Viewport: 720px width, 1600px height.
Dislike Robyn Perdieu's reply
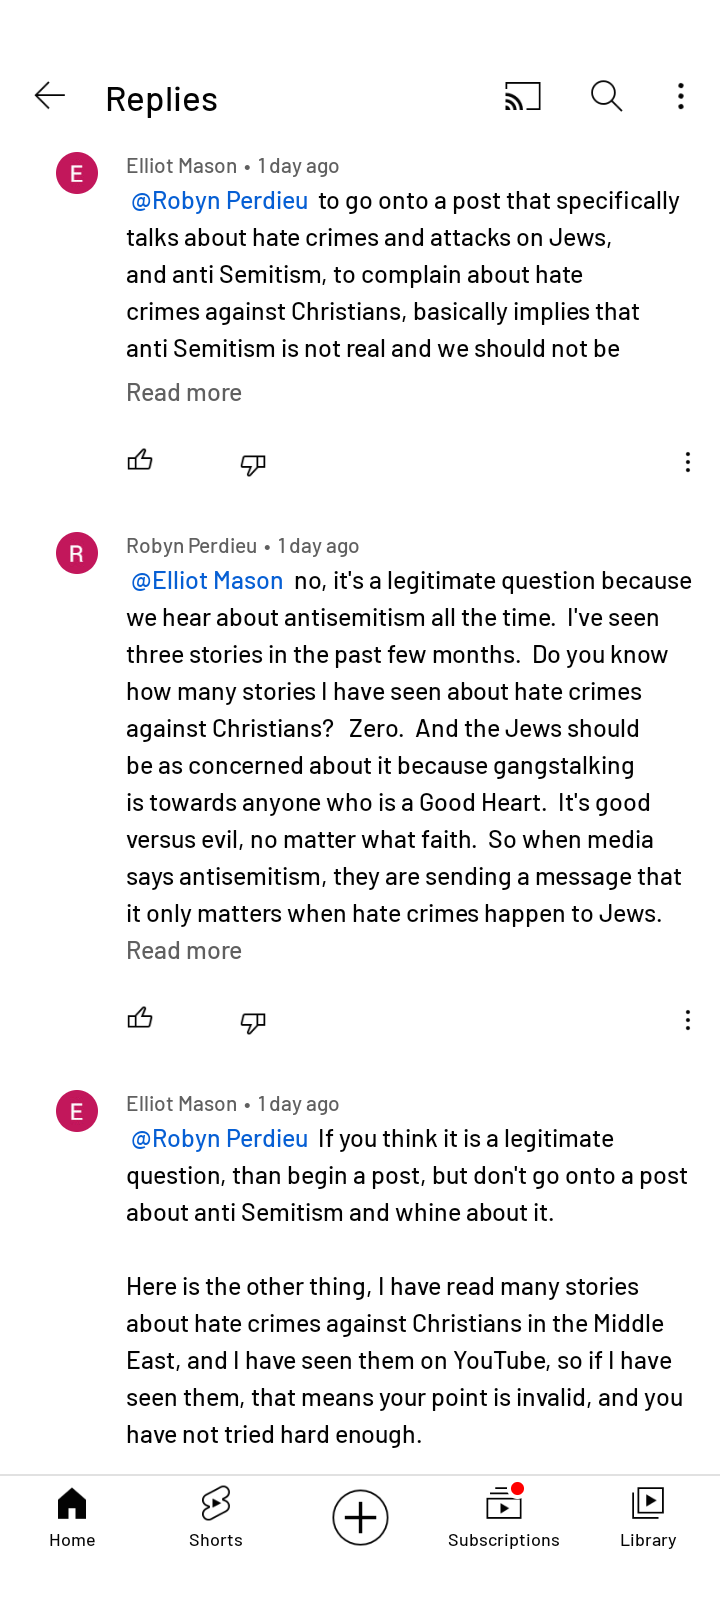click(x=253, y=1021)
